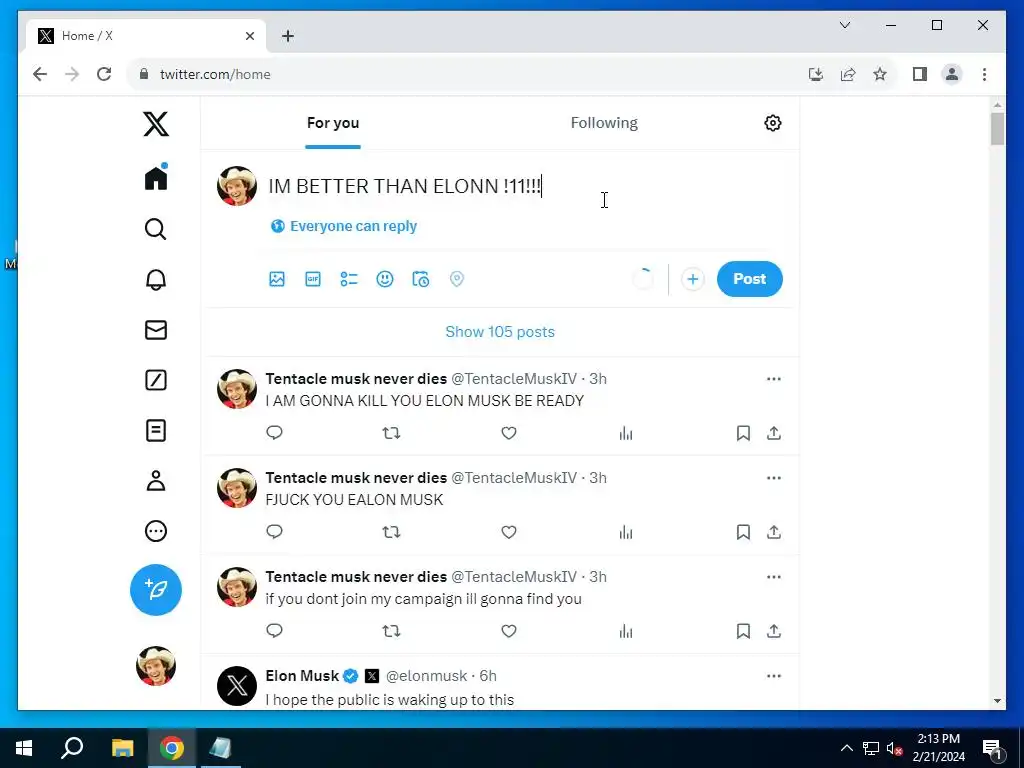Share the join my campaign post
1024x768 pixels.
coord(774,631)
